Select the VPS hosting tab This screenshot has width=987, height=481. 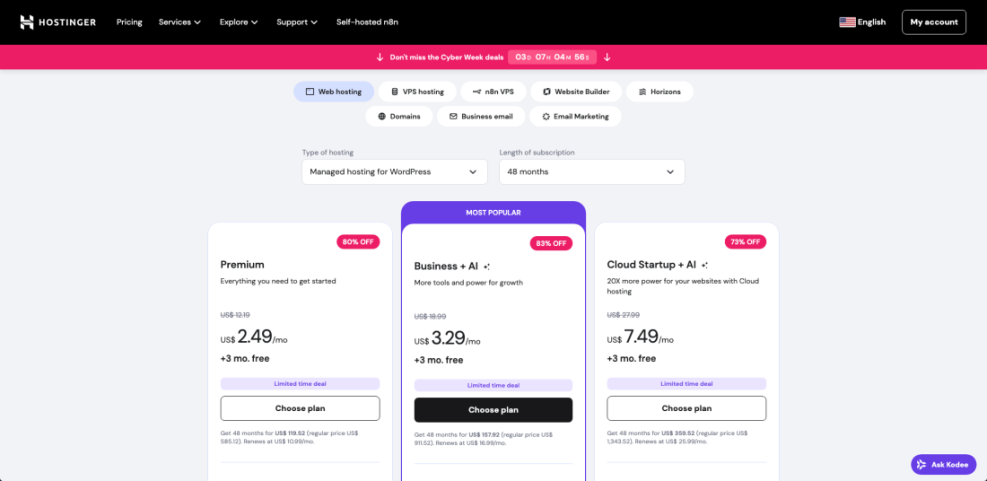click(x=417, y=91)
